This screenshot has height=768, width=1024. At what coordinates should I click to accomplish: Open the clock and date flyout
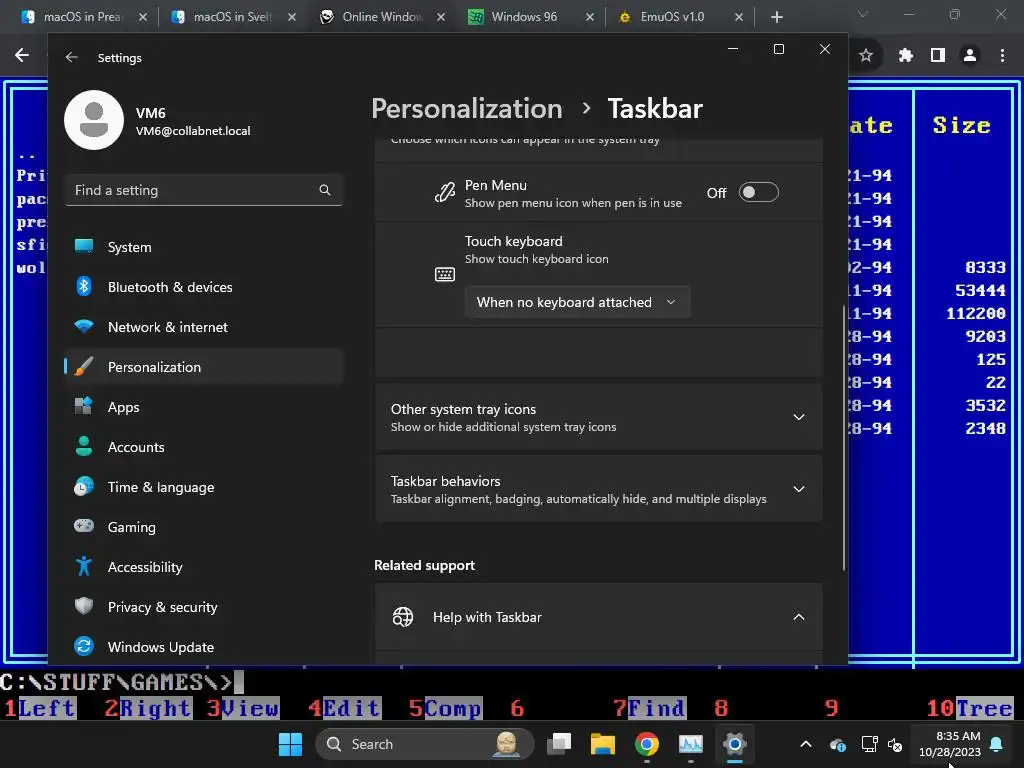click(950, 744)
